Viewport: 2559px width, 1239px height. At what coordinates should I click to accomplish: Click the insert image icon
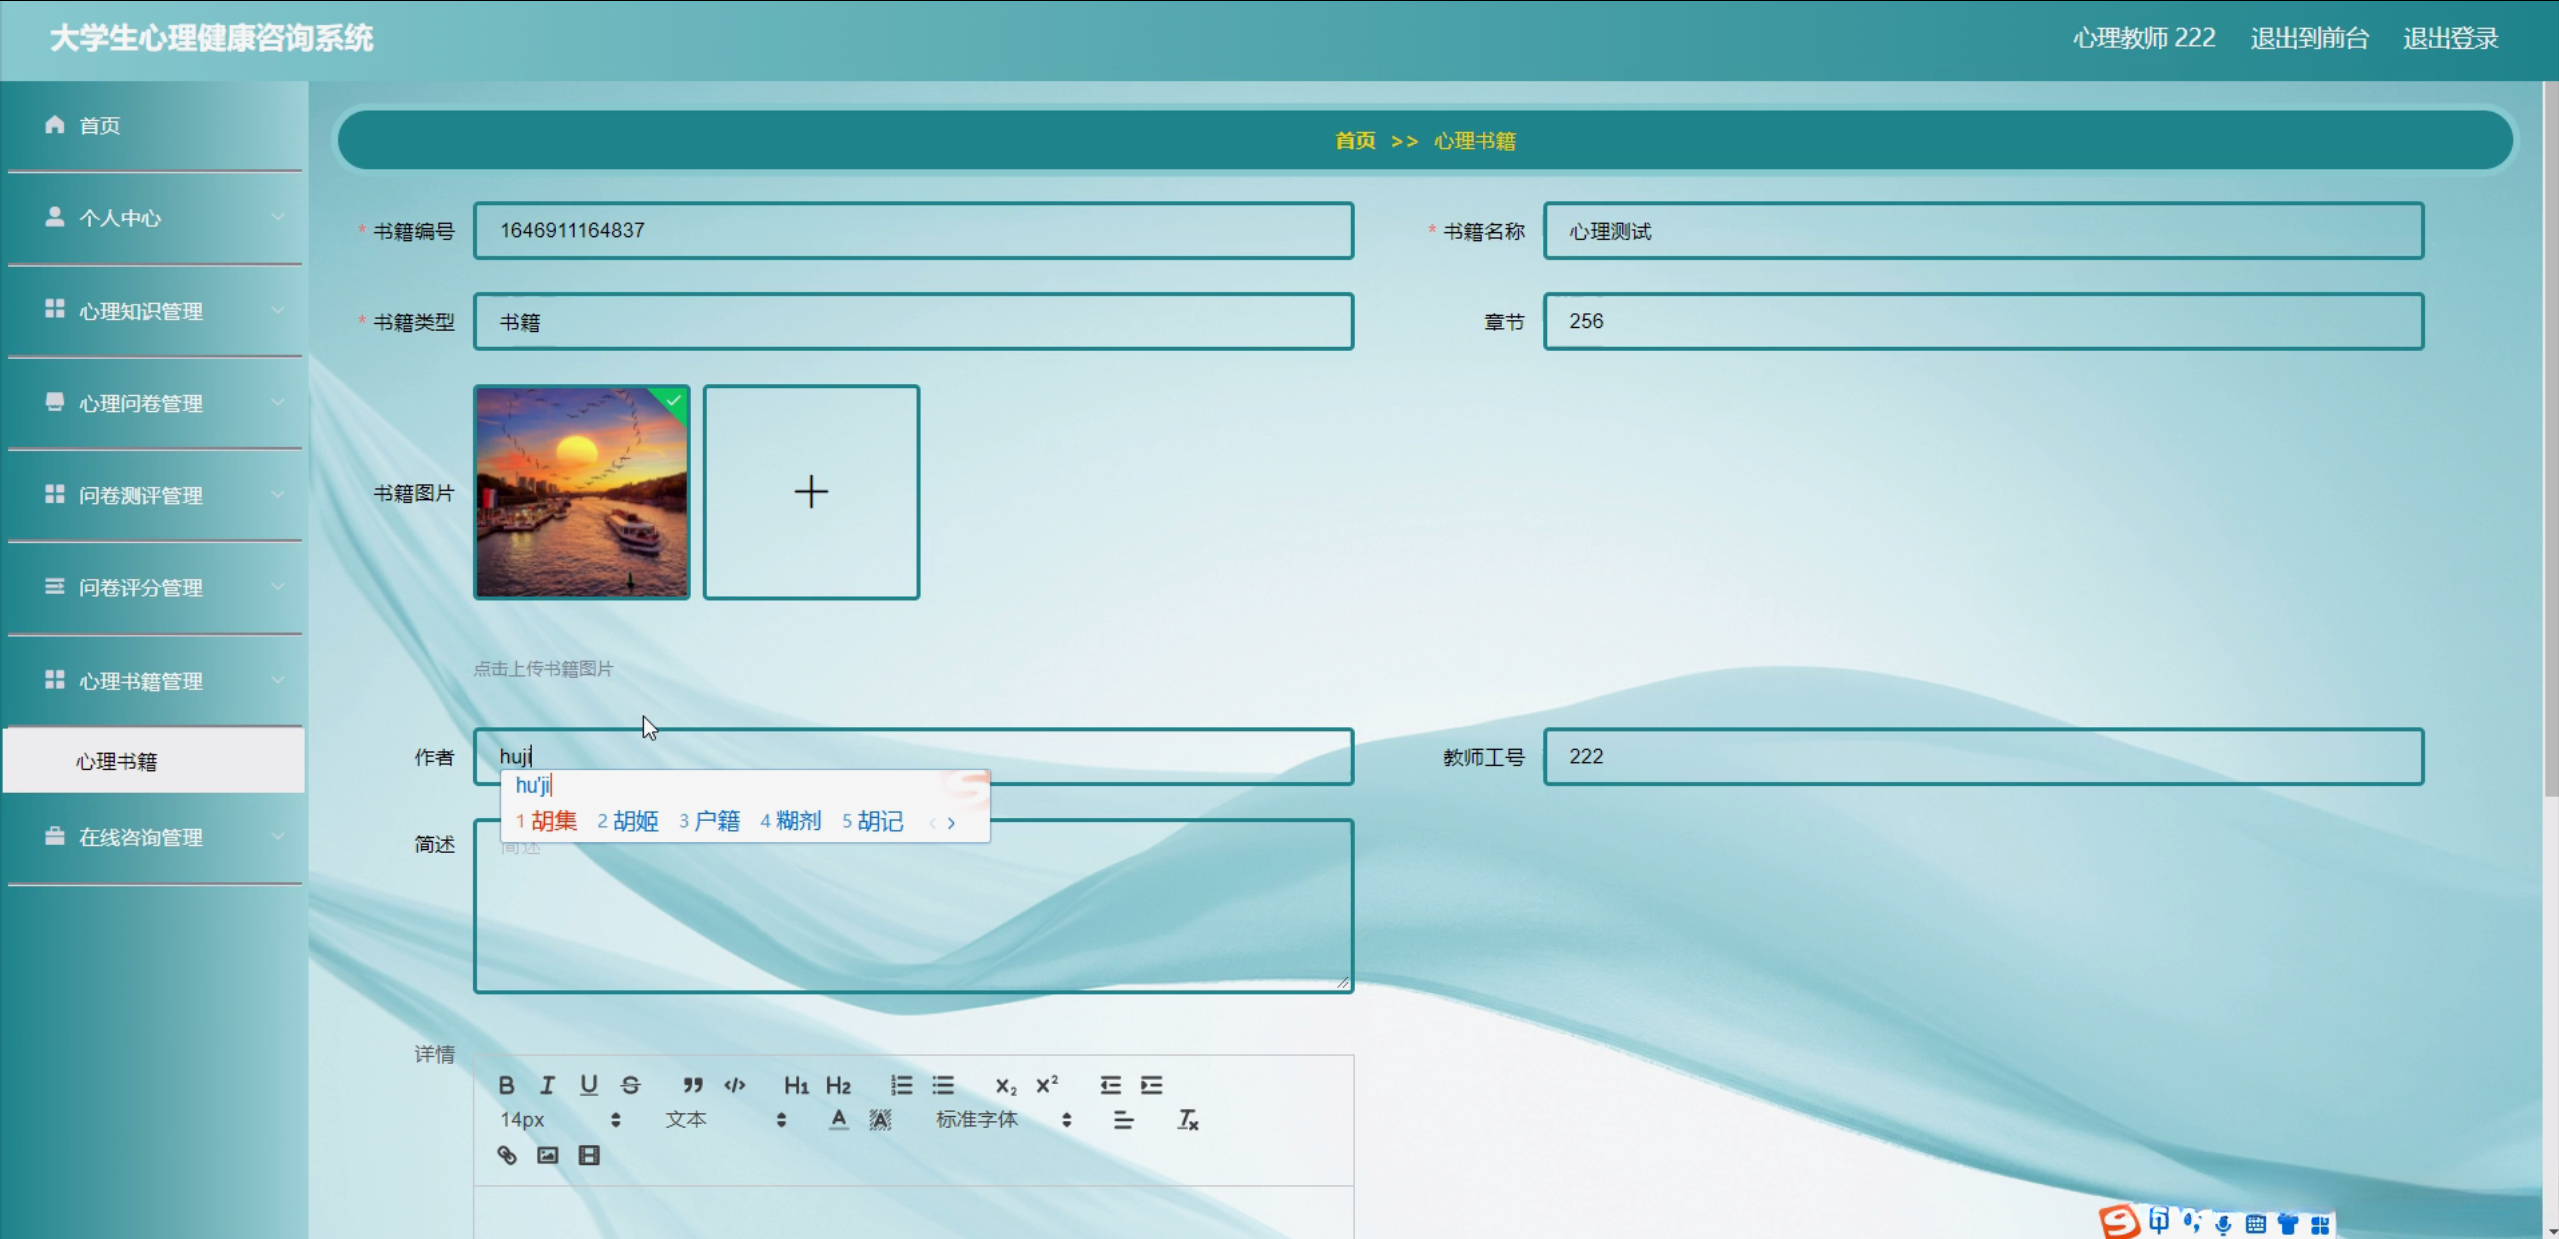coord(548,1155)
